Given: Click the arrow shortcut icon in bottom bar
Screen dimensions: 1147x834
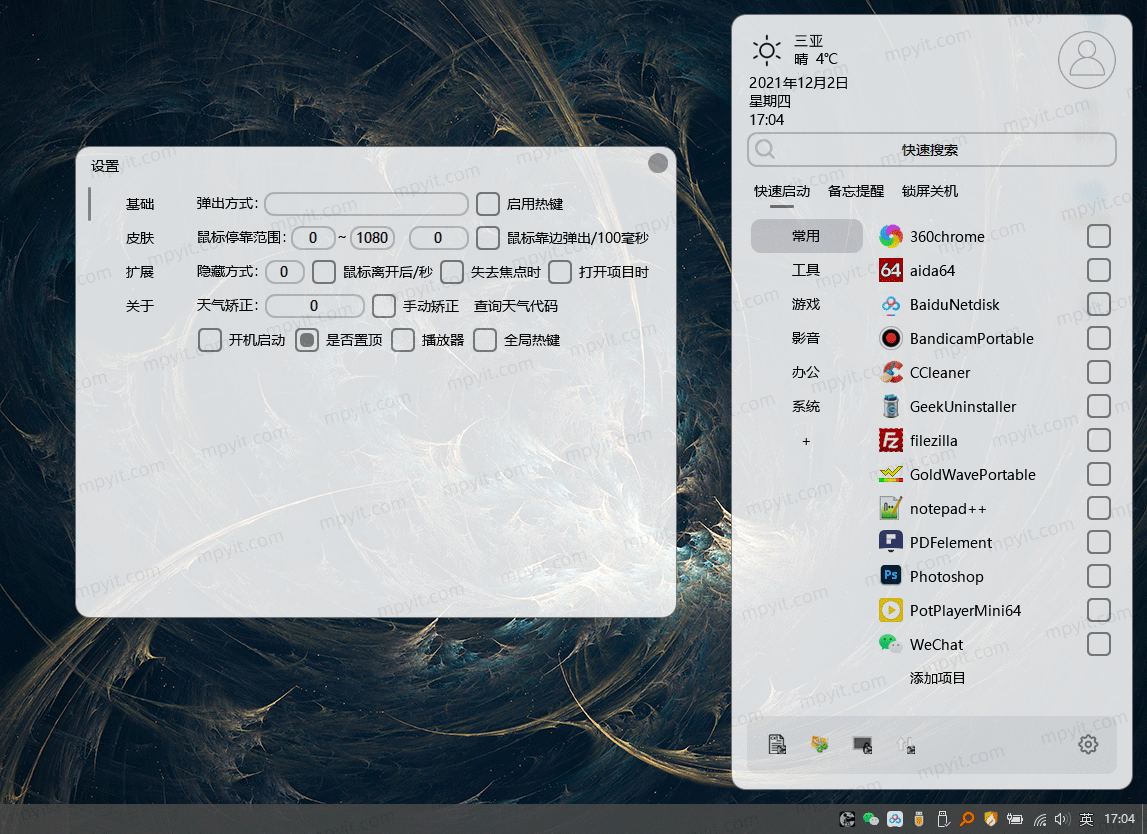Looking at the screenshot, I should click(906, 745).
